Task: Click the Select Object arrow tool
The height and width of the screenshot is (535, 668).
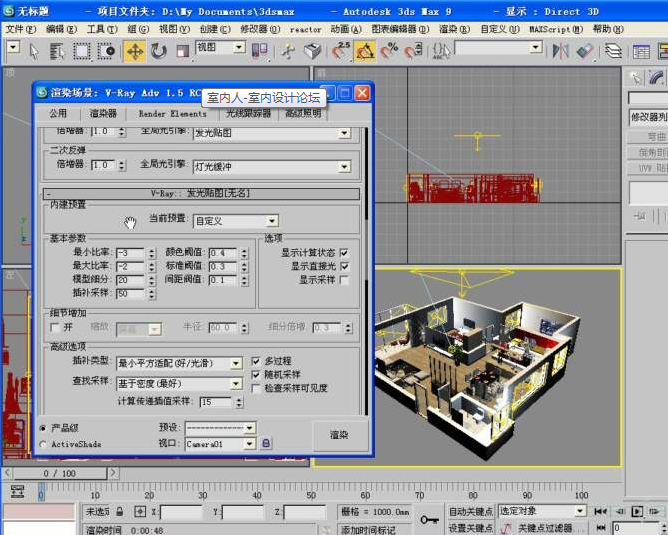Action: [x=34, y=50]
